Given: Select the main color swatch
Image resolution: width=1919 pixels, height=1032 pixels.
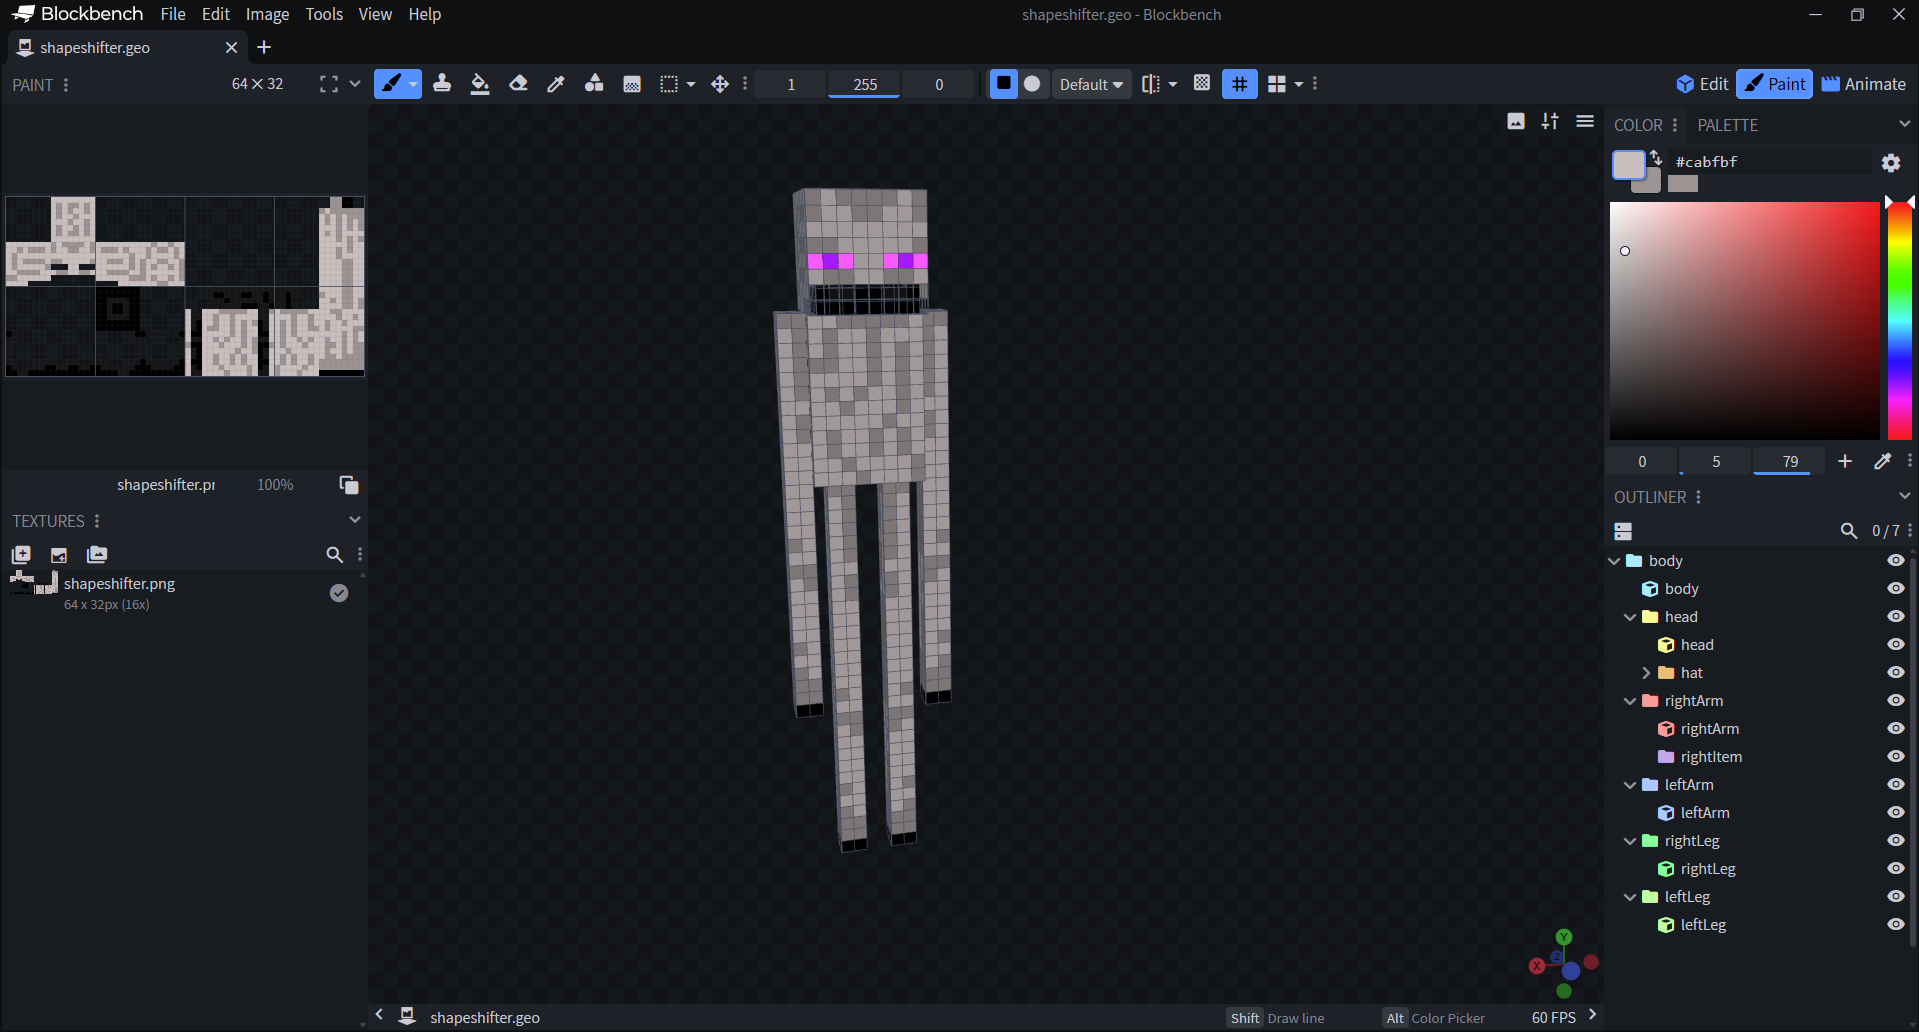Looking at the screenshot, I should [1629, 165].
